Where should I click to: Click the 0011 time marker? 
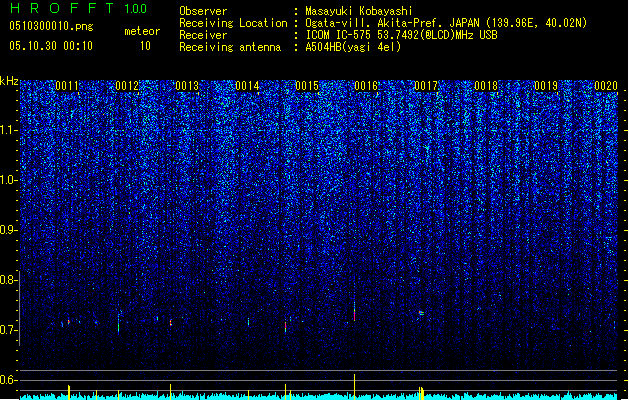(67, 86)
